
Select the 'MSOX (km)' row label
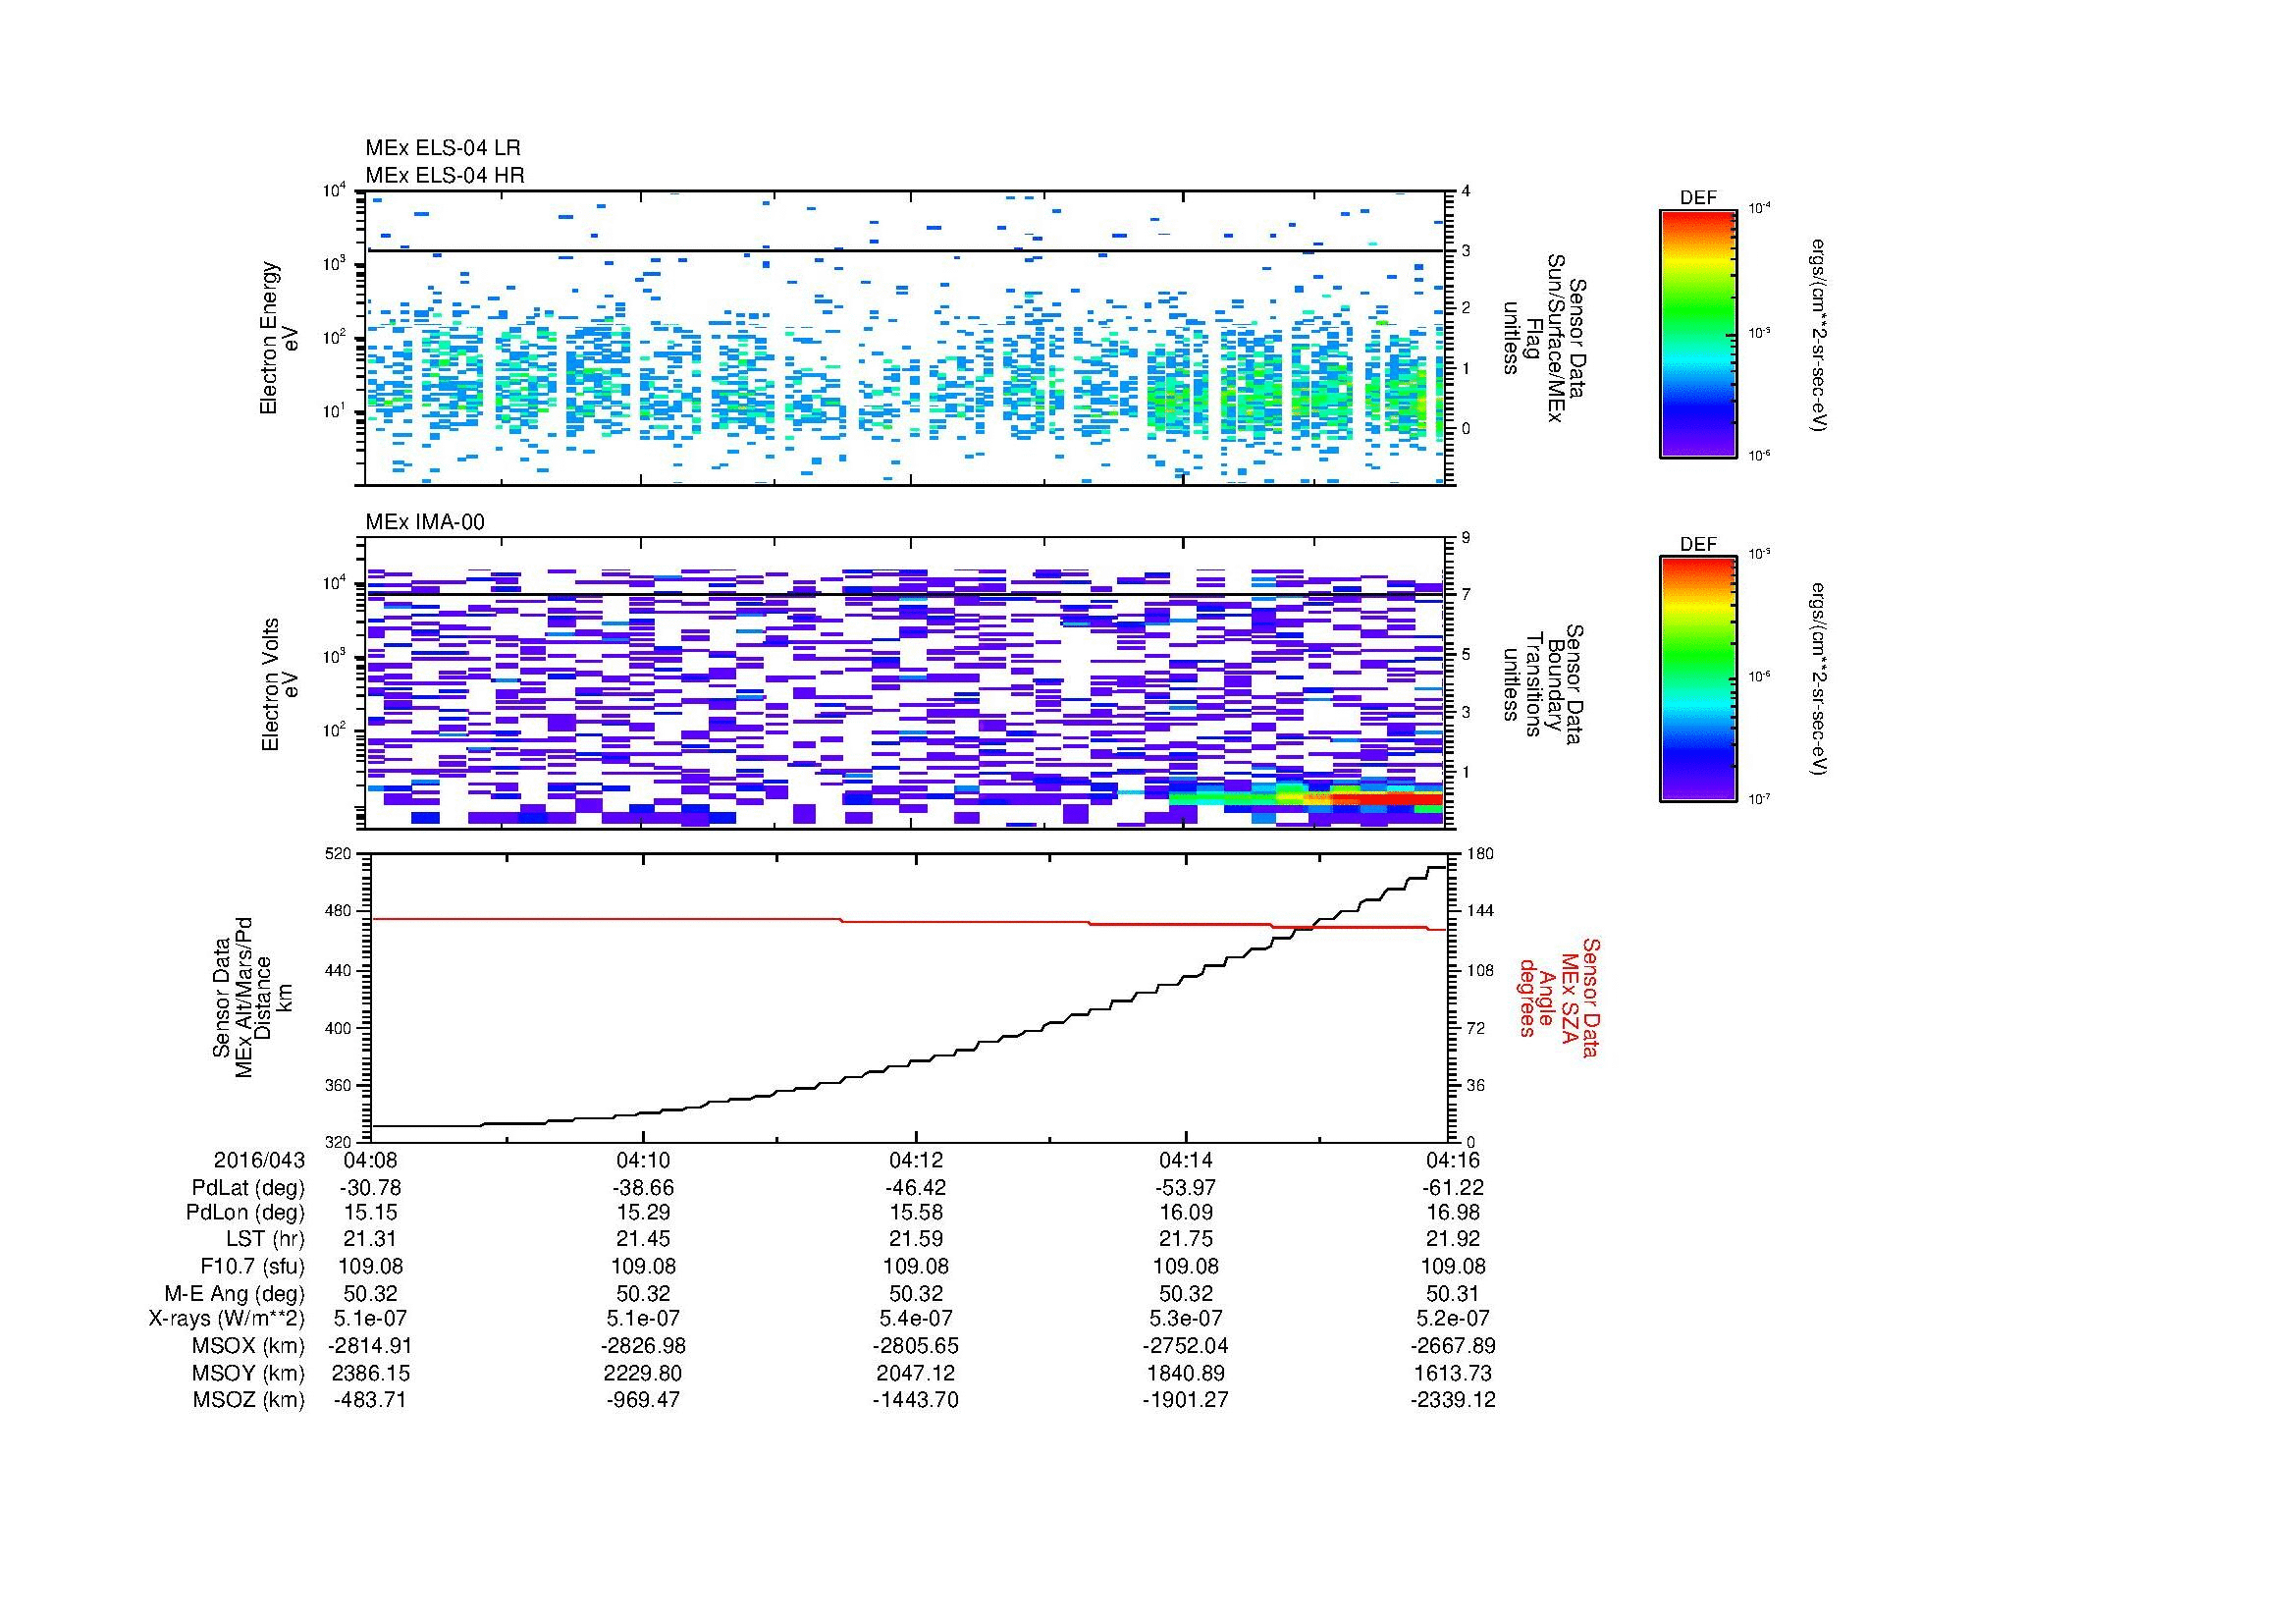pyautogui.click(x=248, y=1346)
